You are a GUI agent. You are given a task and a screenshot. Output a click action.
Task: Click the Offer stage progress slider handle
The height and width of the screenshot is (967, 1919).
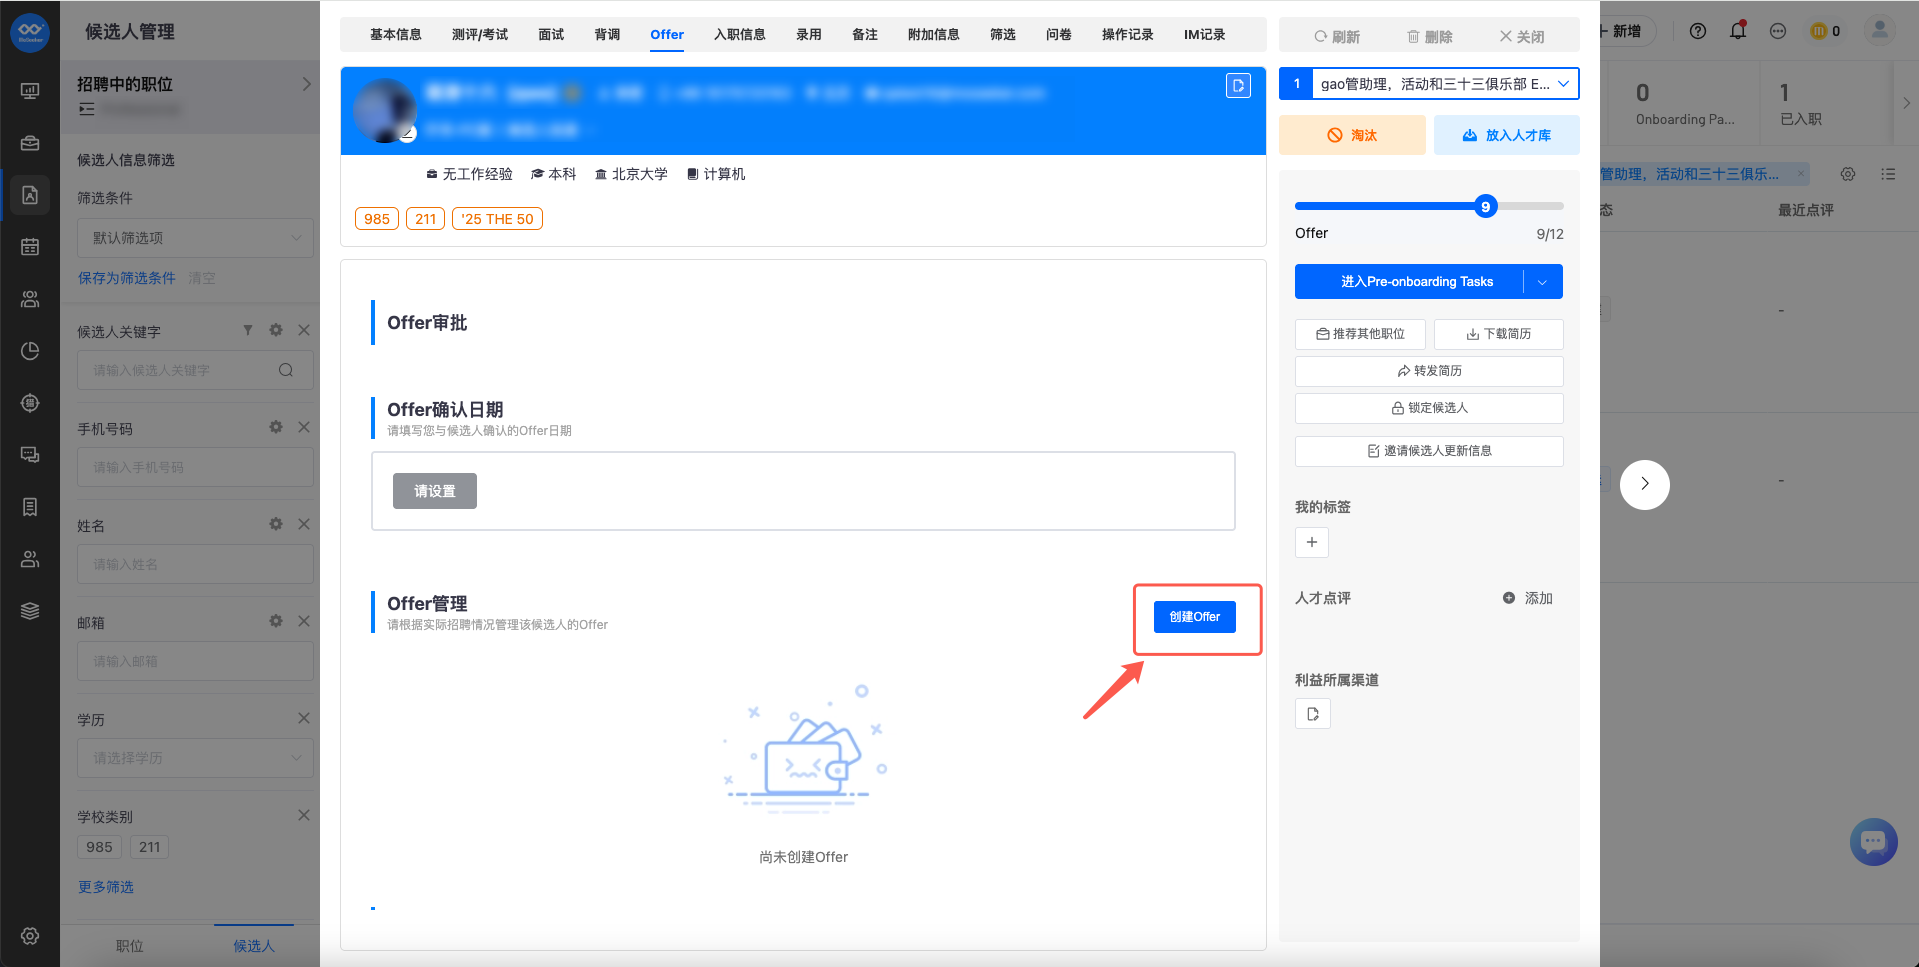pyautogui.click(x=1486, y=206)
